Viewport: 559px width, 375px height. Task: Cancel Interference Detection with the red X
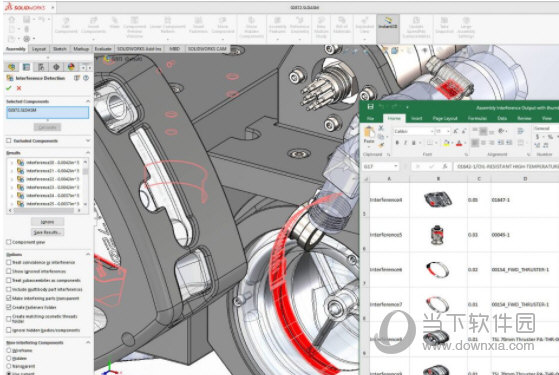(x=19, y=88)
